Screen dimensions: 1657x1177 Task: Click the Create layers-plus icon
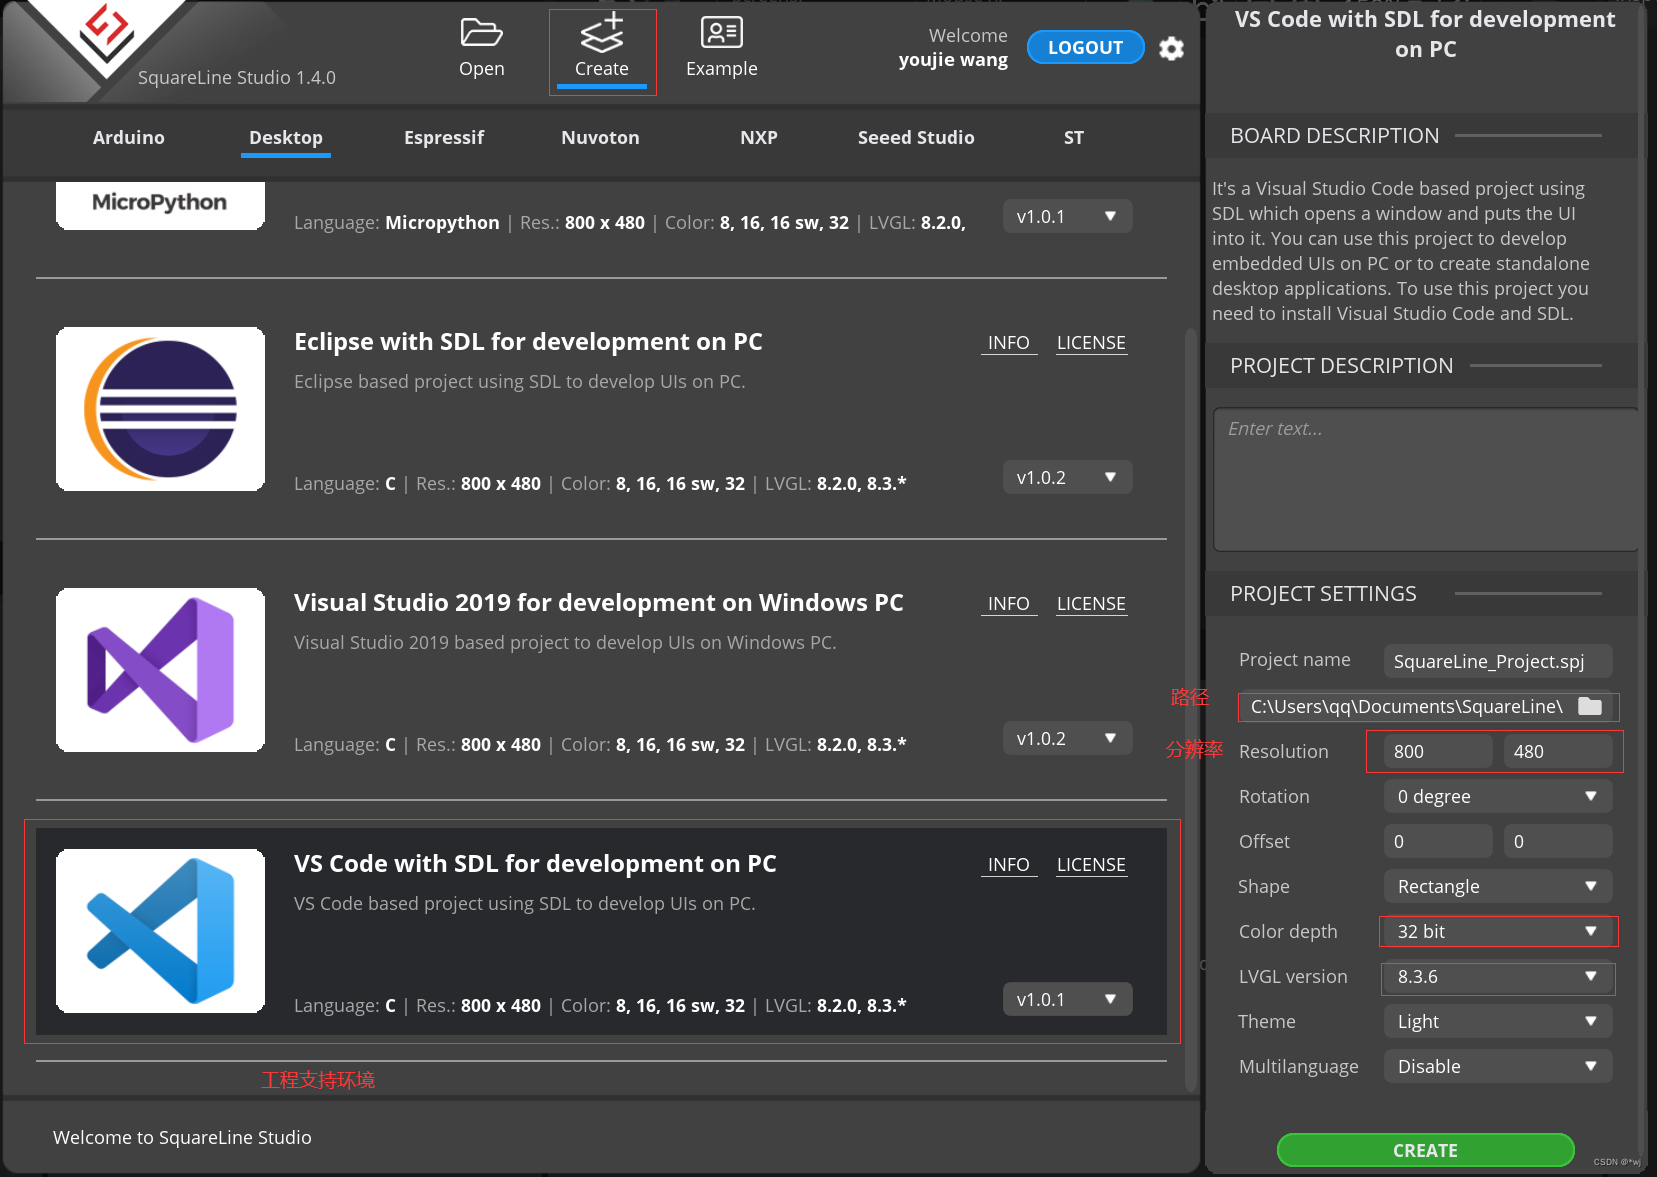[602, 33]
